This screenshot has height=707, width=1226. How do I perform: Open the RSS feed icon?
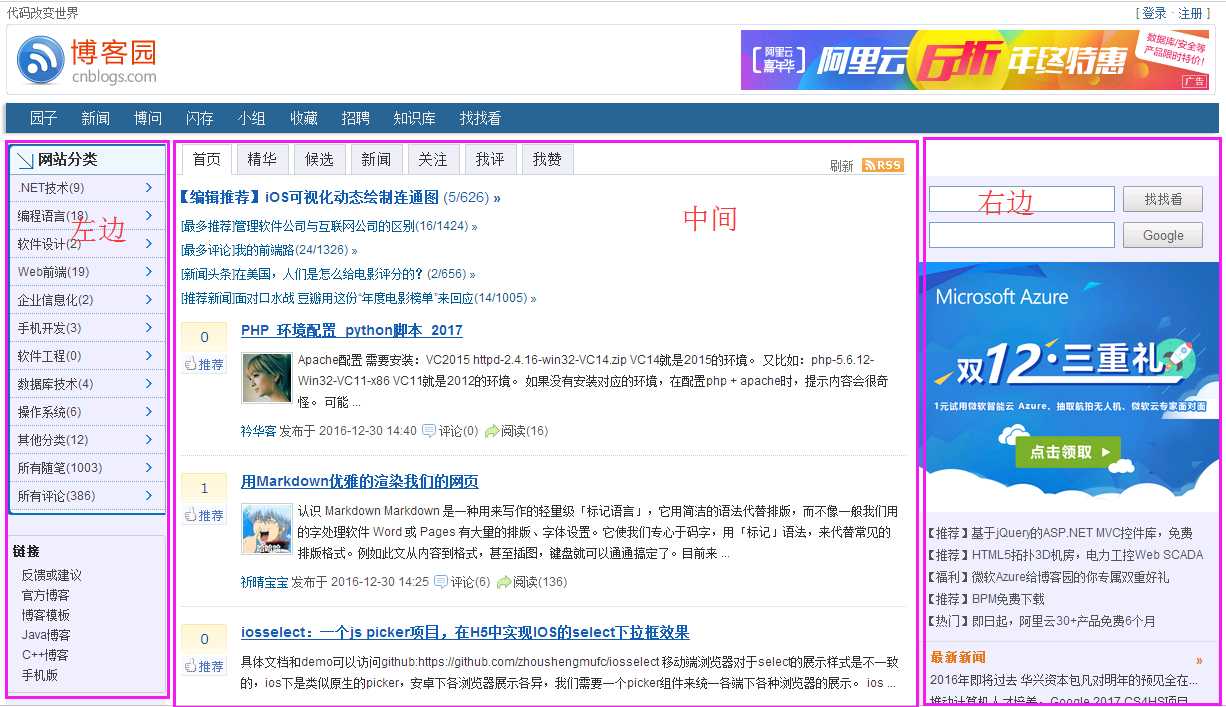(x=882, y=165)
